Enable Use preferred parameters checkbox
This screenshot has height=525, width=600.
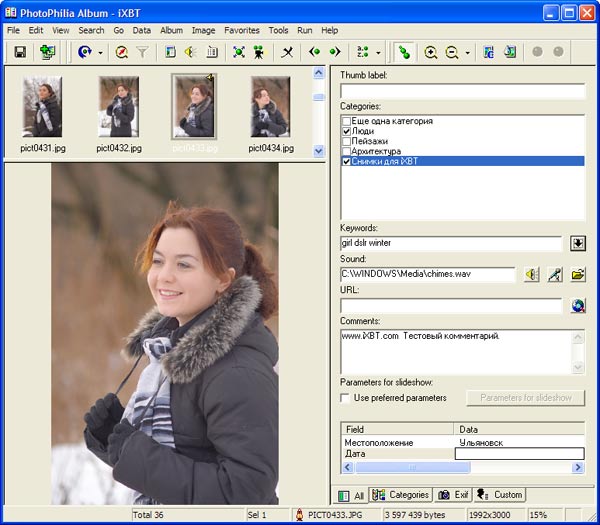(347, 398)
